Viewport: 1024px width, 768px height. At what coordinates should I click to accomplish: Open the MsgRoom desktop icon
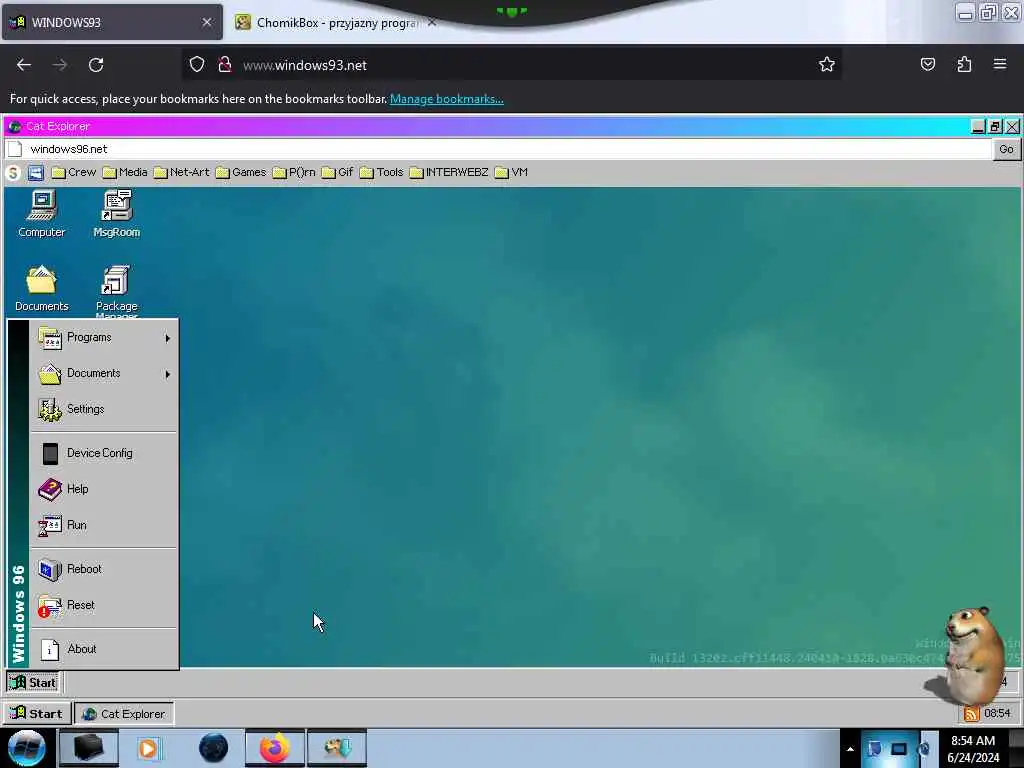click(x=117, y=214)
